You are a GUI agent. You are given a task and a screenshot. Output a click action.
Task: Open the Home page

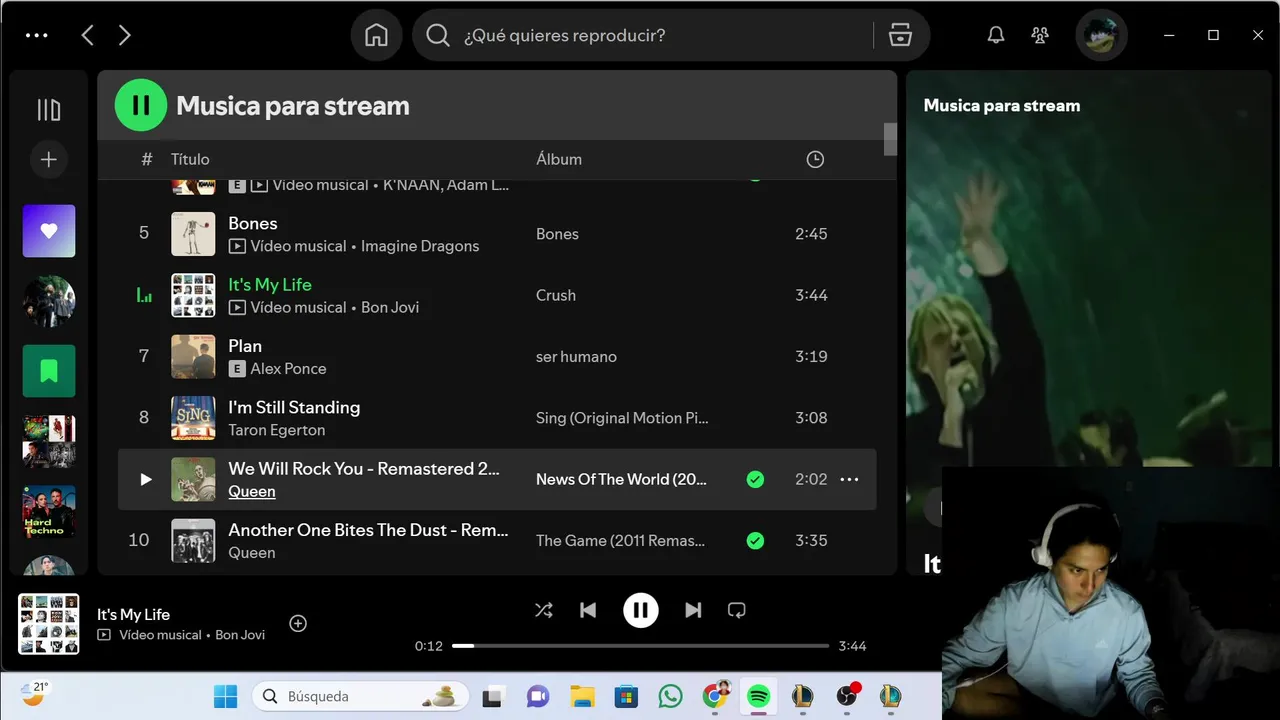(x=376, y=35)
